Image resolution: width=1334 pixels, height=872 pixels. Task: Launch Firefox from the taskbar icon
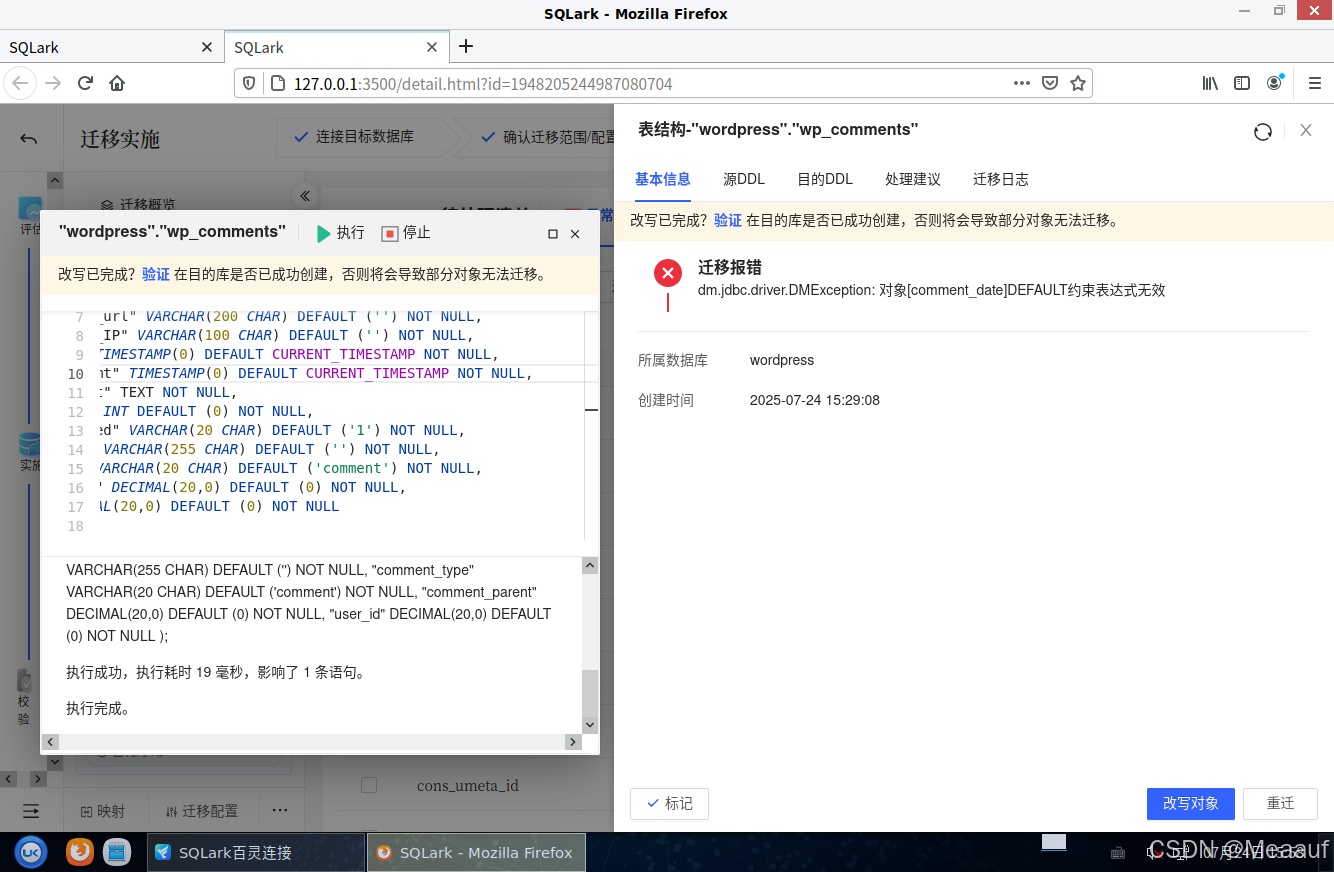(79, 852)
